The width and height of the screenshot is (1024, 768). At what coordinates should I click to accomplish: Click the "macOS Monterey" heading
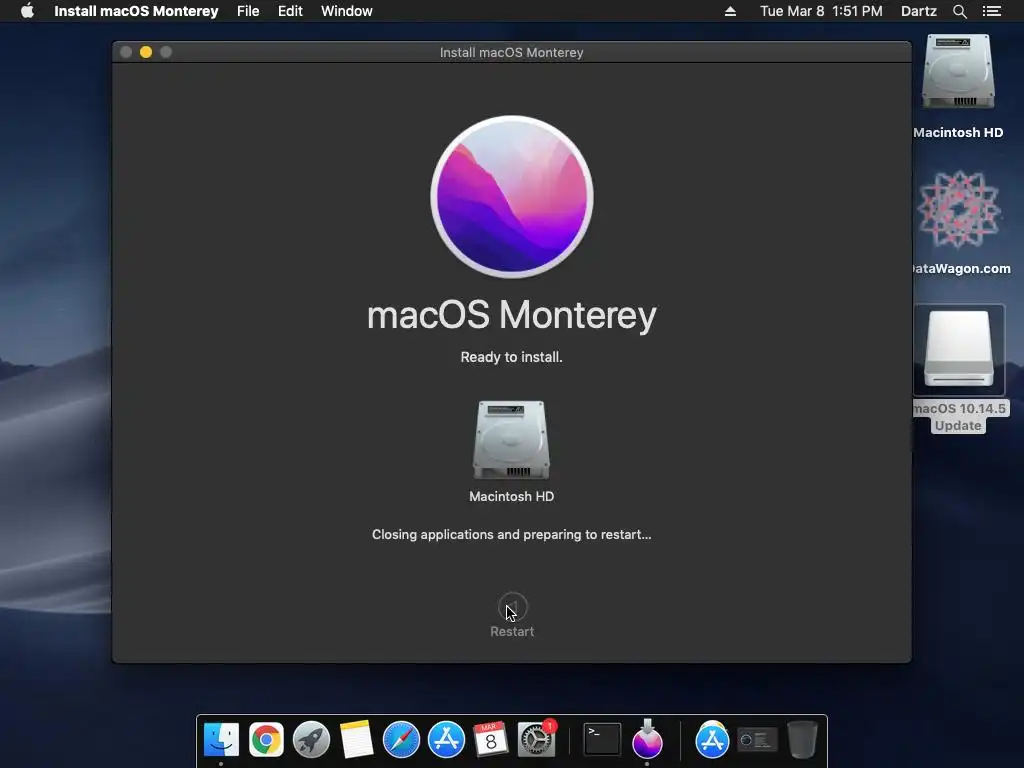512,315
